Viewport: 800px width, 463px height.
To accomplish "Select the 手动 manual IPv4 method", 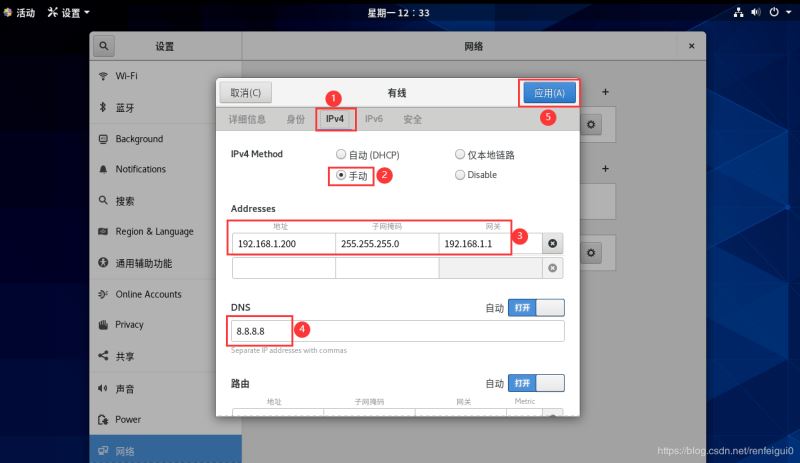I will (x=342, y=175).
